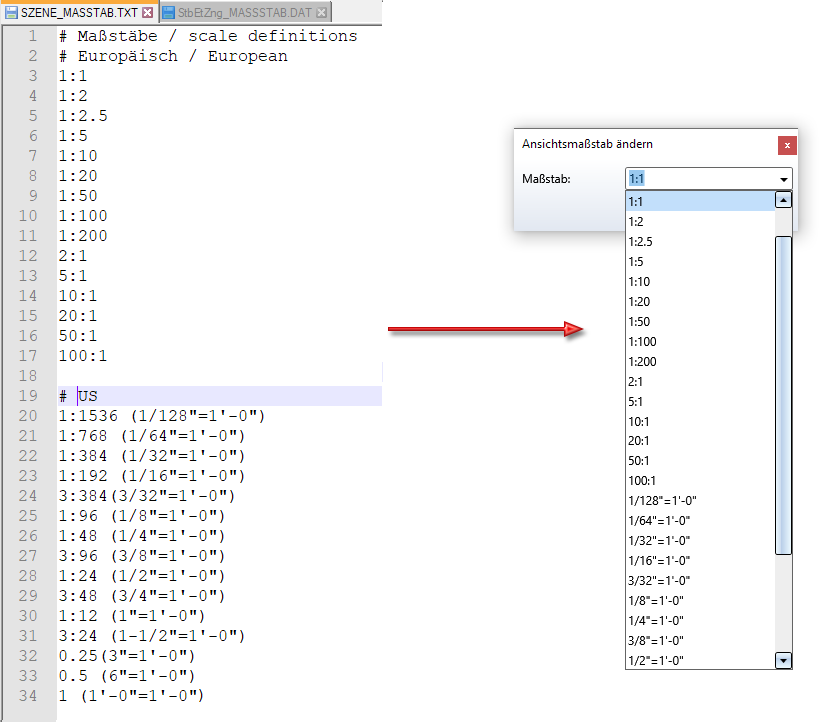Click editor line '3:48 (3/4"=1'-0")'
The image size is (819, 722).
(x=142, y=596)
